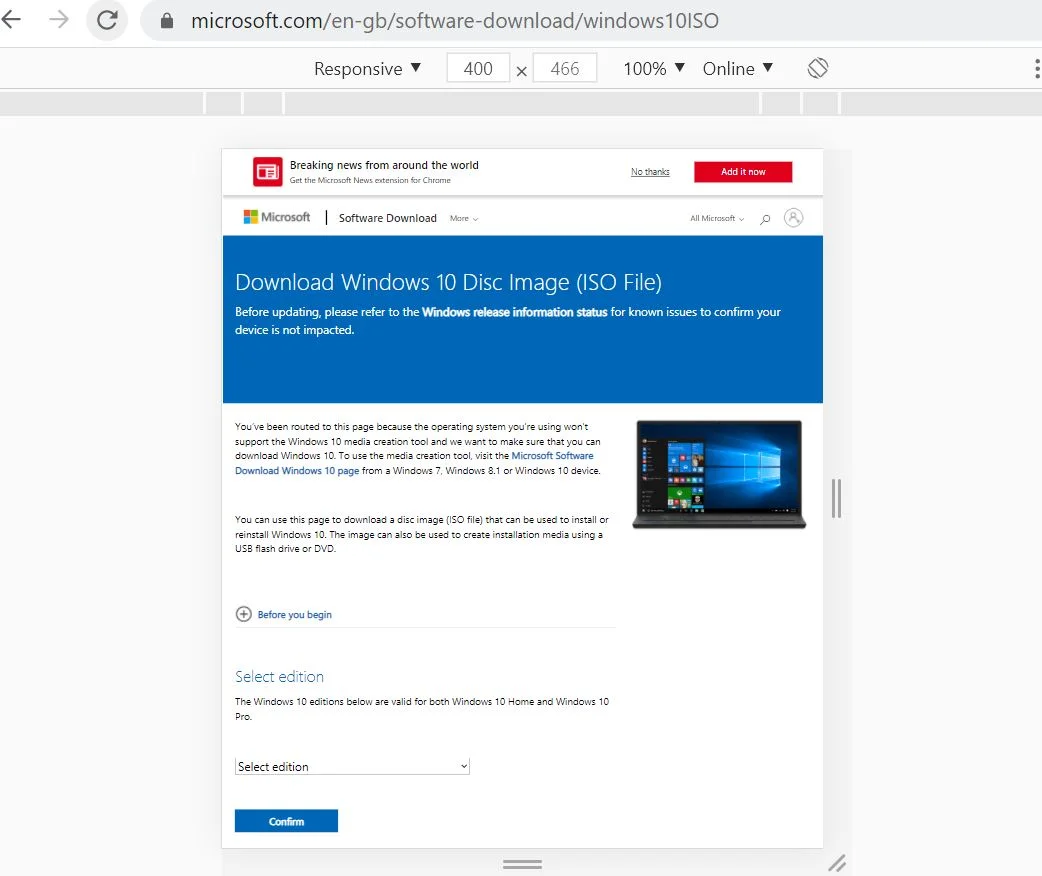Open the Online throttling dropdown
The image size is (1042, 876).
tap(738, 68)
